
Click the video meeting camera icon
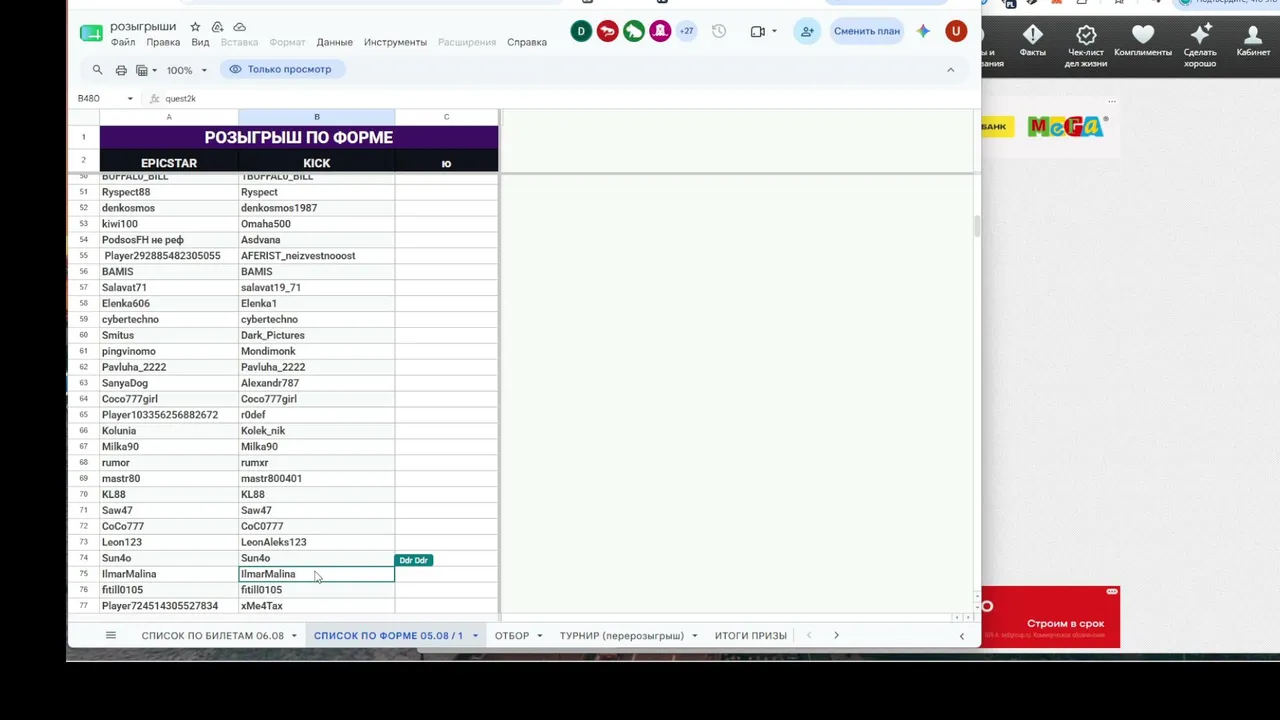tap(757, 31)
